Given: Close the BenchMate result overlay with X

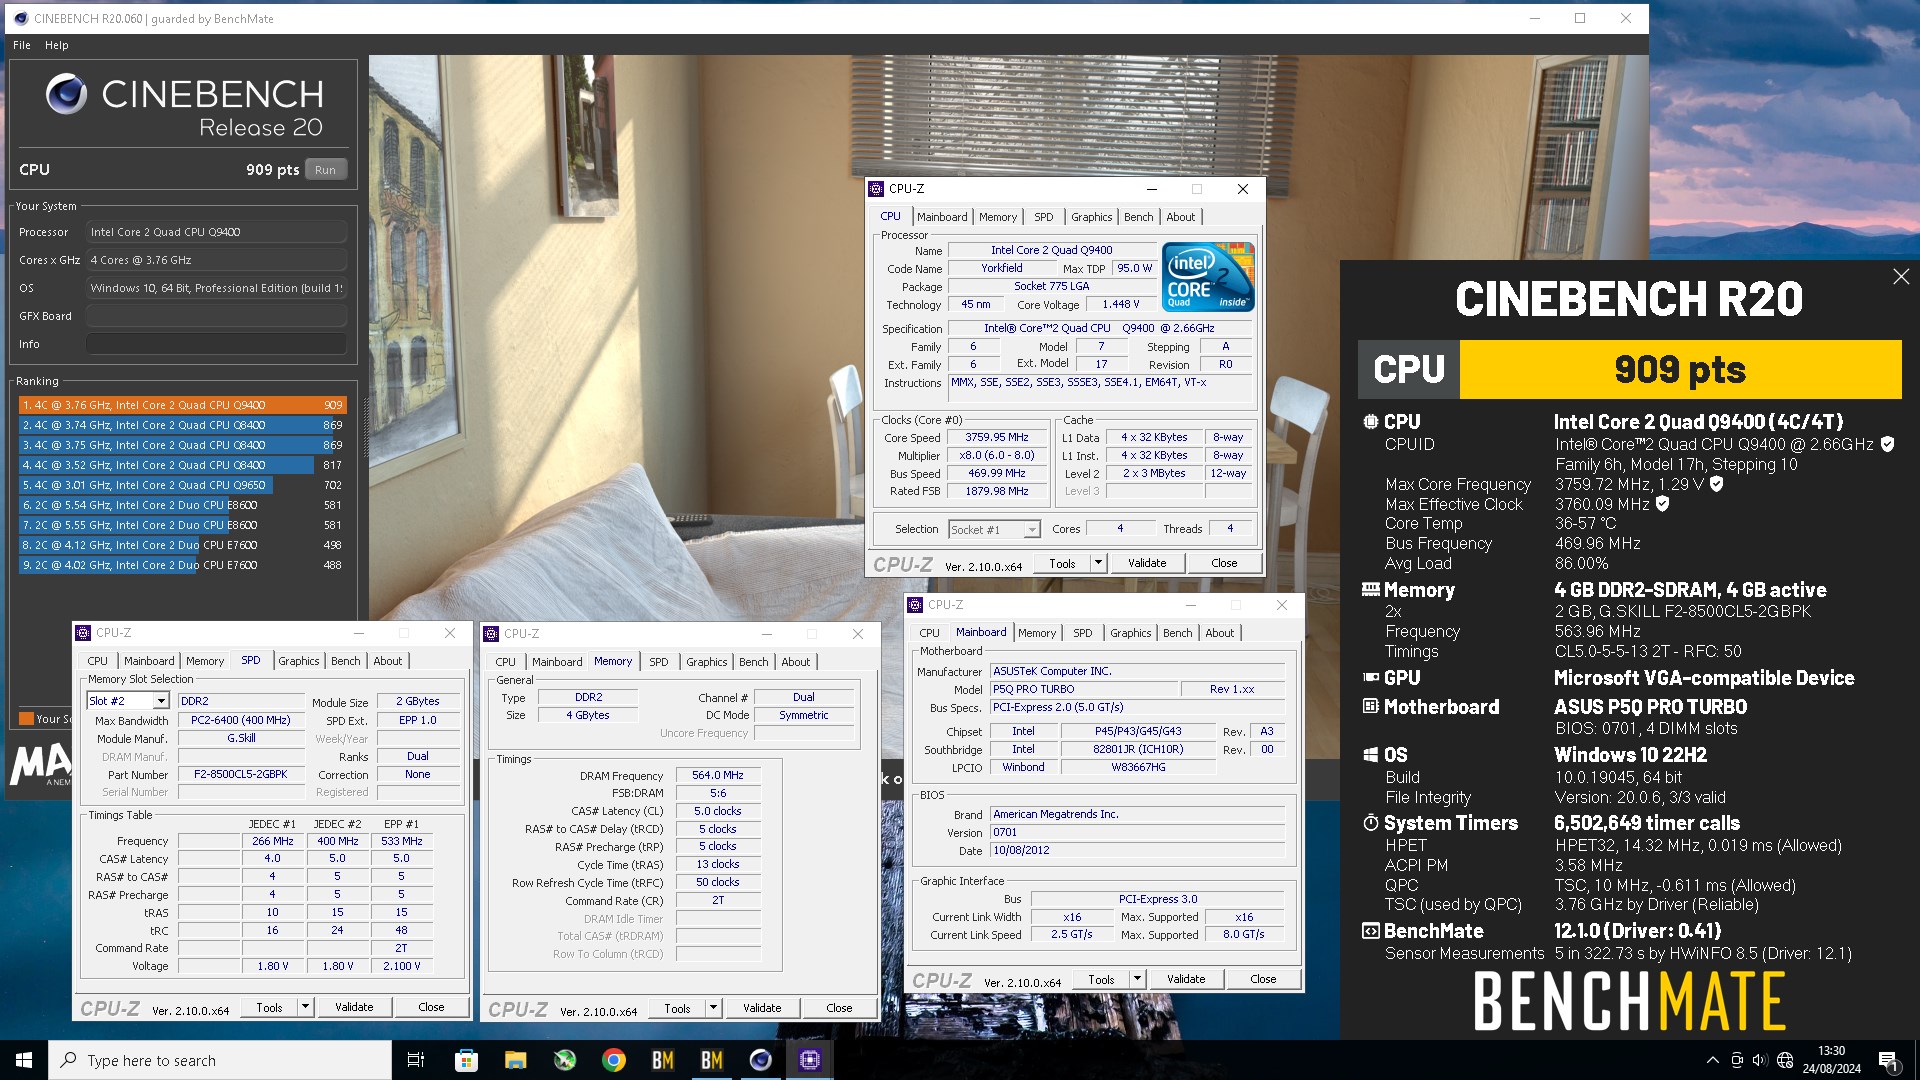Looking at the screenshot, I should [1900, 277].
